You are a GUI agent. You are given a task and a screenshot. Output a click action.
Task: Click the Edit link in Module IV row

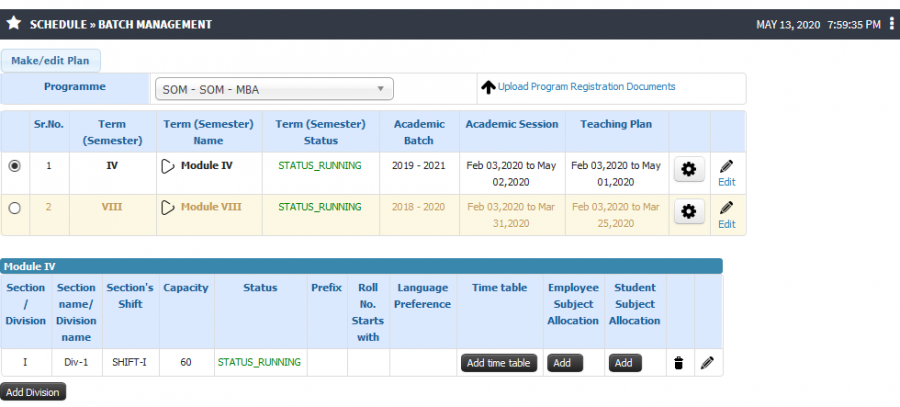tap(727, 182)
